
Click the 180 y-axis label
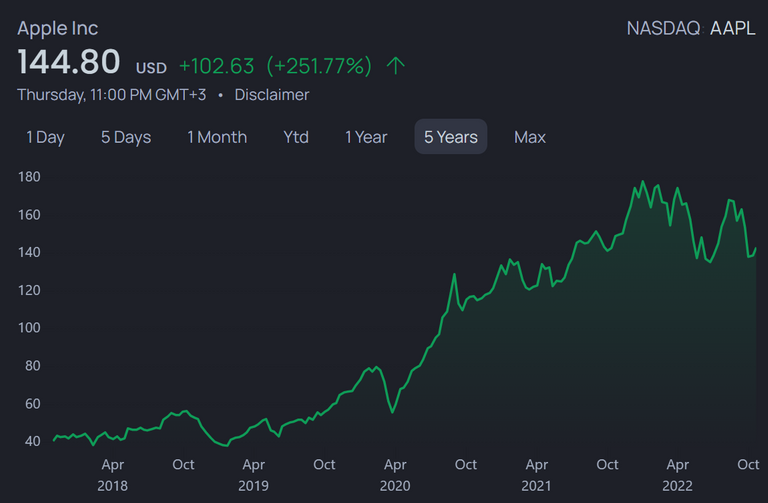coord(29,177)
